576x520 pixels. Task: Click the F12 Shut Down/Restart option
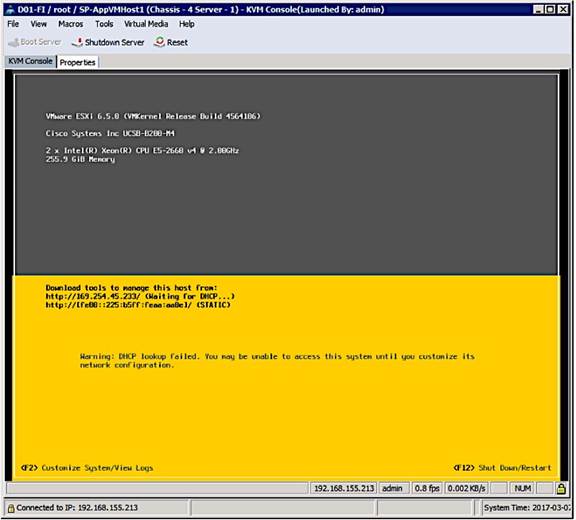coord(503,468)
